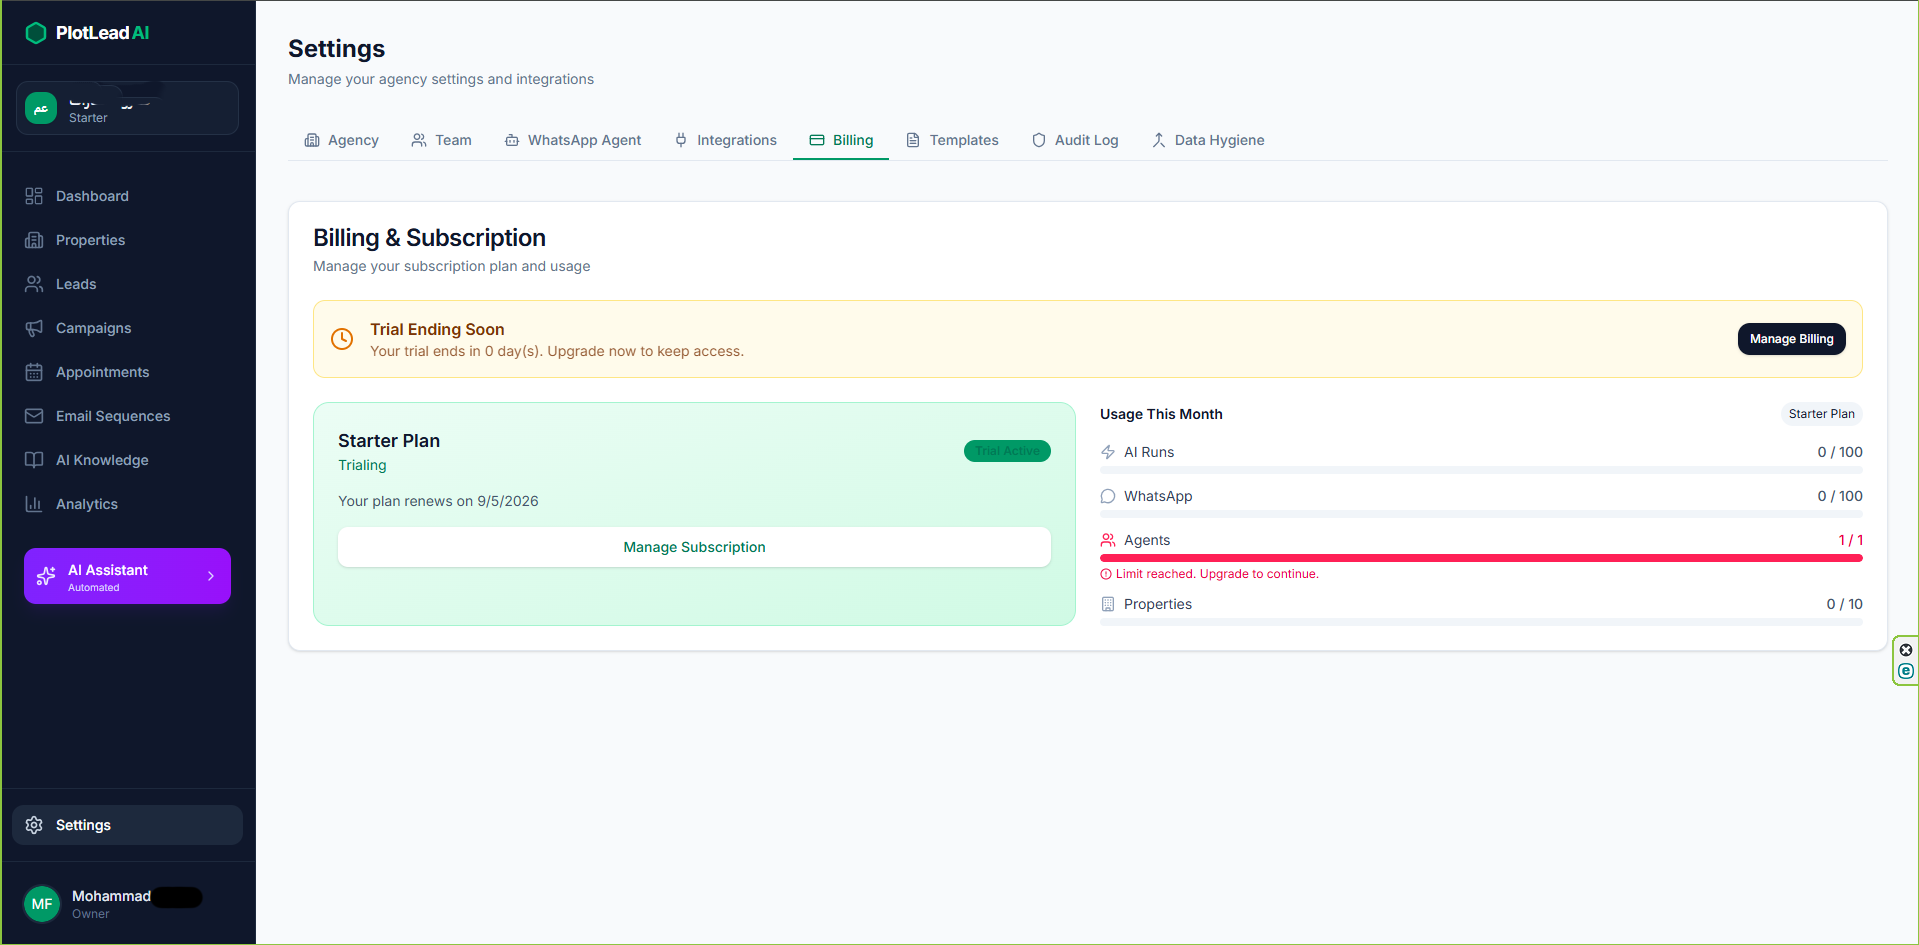
Task: Click the AI Runs lightning icon
Action: (1108, 452)
